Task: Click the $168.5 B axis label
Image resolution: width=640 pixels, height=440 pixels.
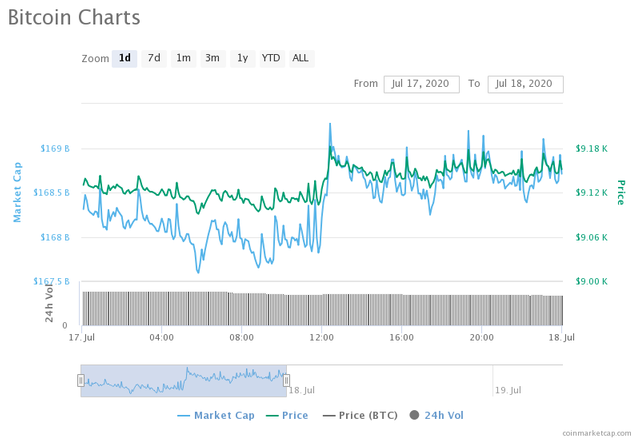Action: (51, 193)
